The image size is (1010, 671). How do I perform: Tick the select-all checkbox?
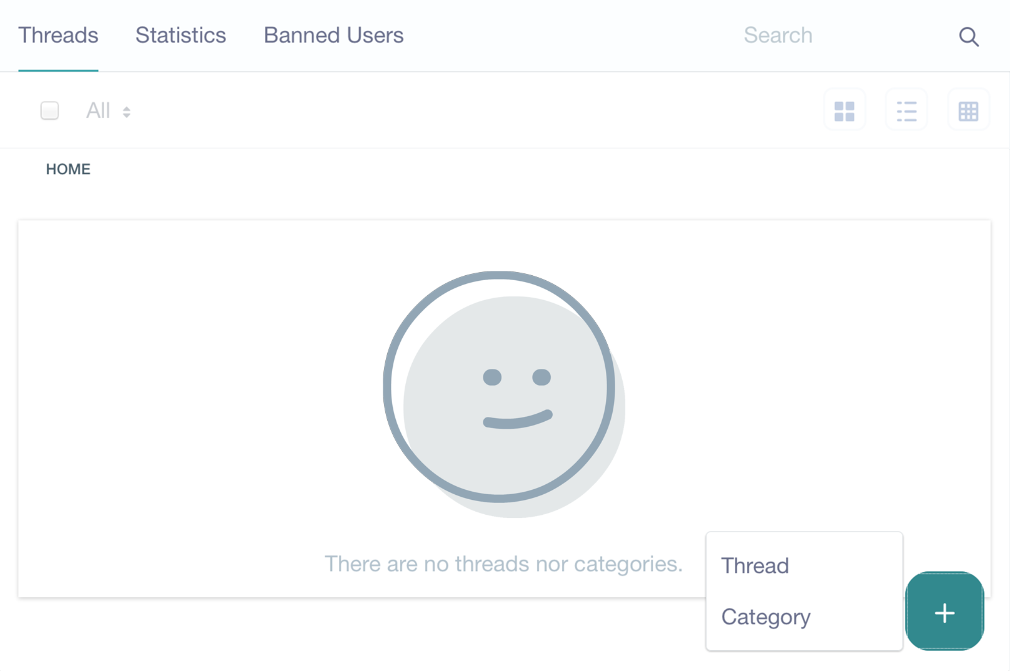[x=50, y=111]
